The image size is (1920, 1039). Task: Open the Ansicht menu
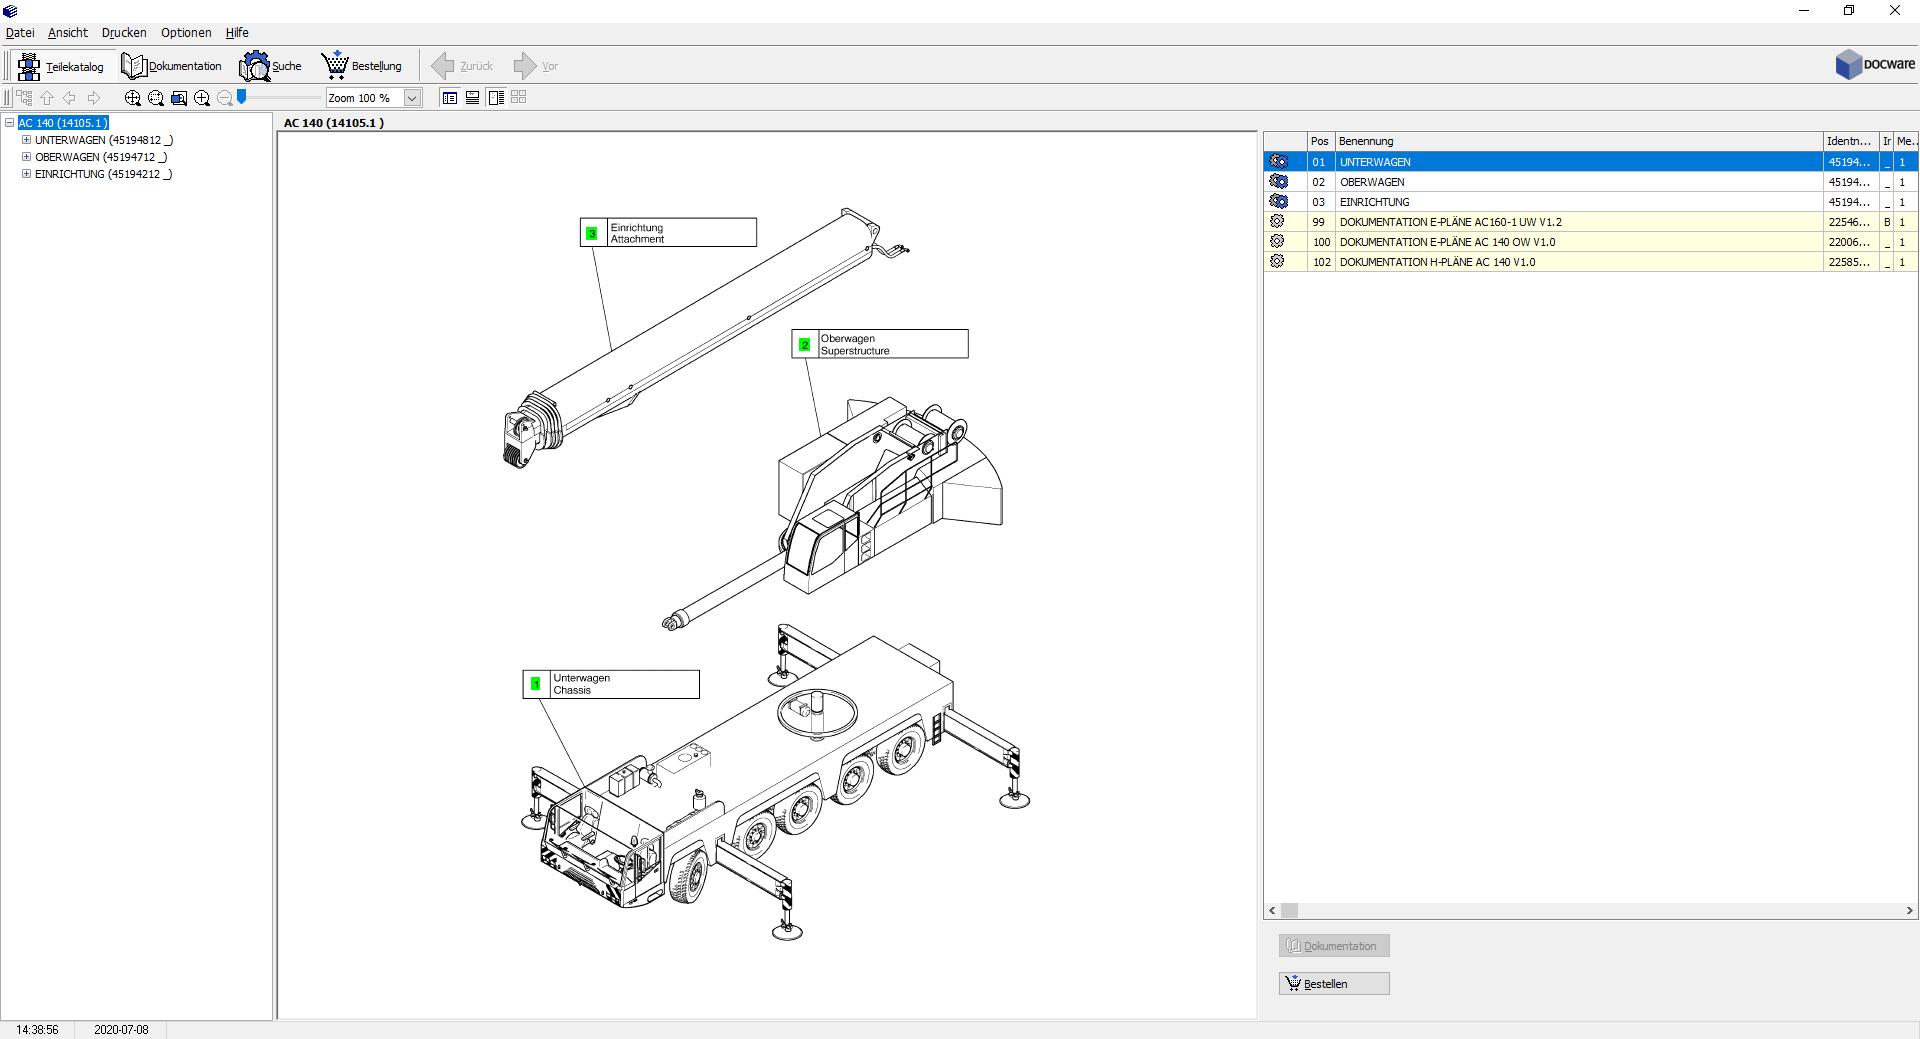coord(68,33)
